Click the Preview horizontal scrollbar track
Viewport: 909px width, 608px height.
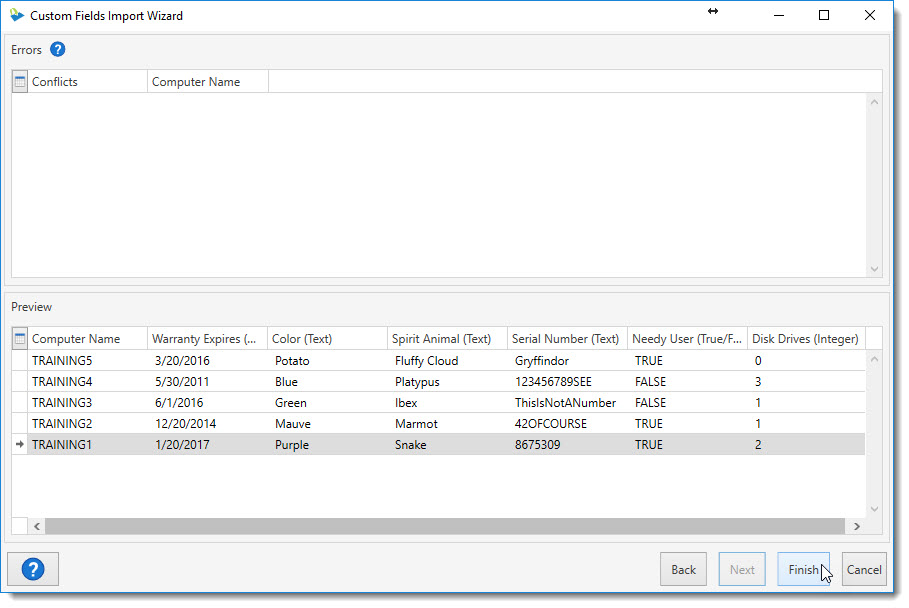445,526
